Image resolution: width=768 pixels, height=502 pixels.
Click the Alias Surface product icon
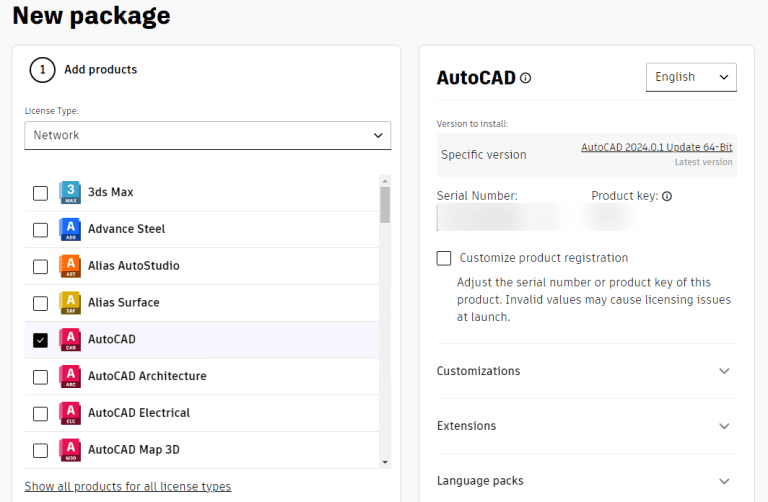(x=70, y=303)
